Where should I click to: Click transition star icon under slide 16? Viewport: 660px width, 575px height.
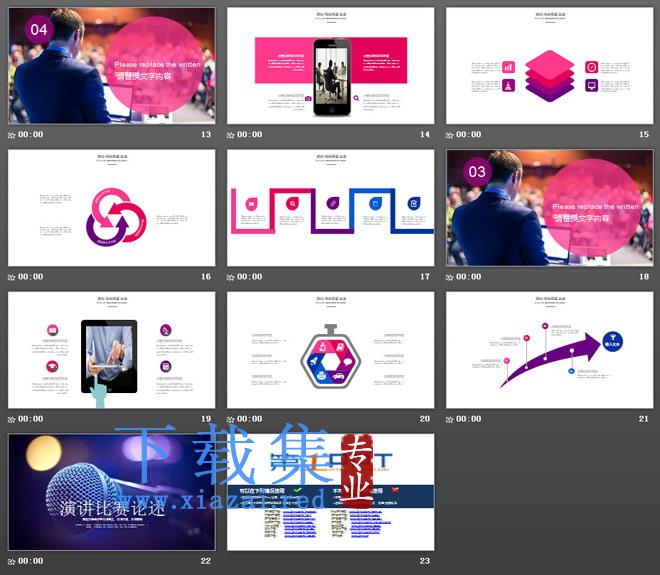(x=11, y=277)
